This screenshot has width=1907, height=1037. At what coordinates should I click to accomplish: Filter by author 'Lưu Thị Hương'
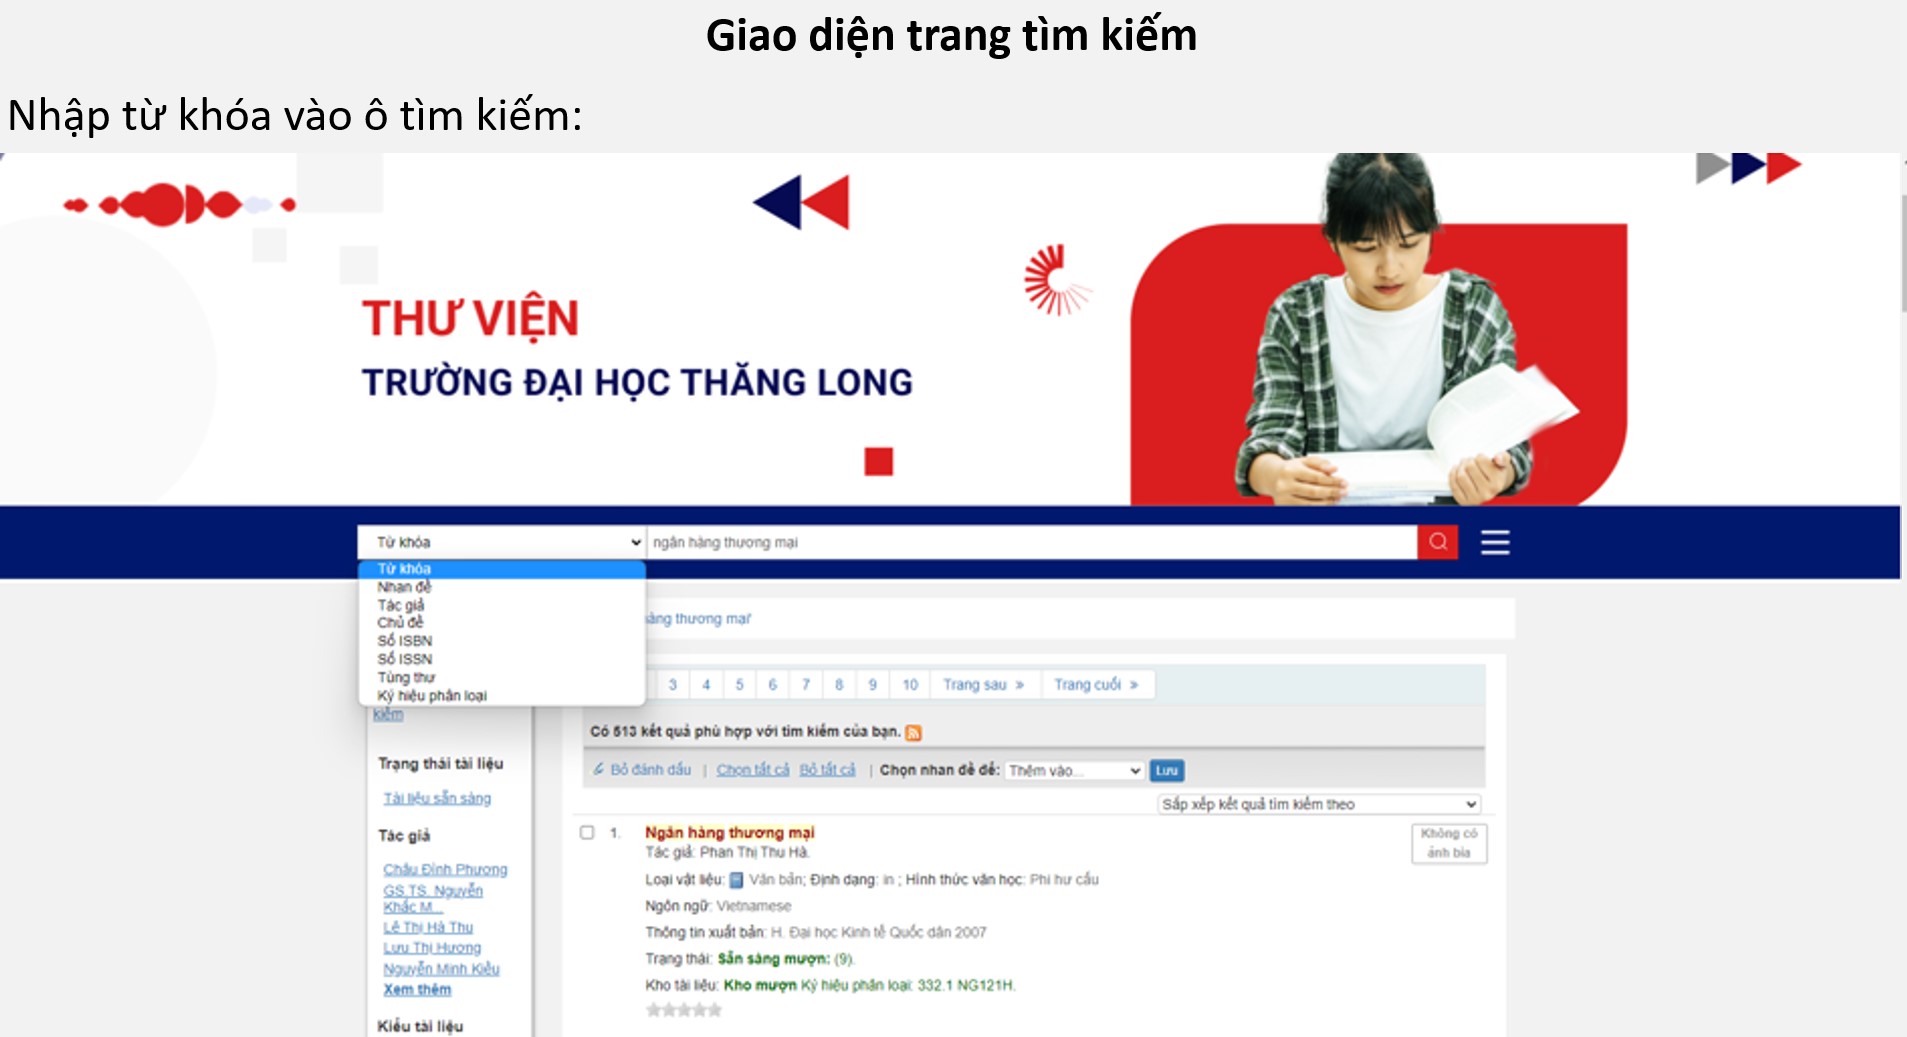432,947
